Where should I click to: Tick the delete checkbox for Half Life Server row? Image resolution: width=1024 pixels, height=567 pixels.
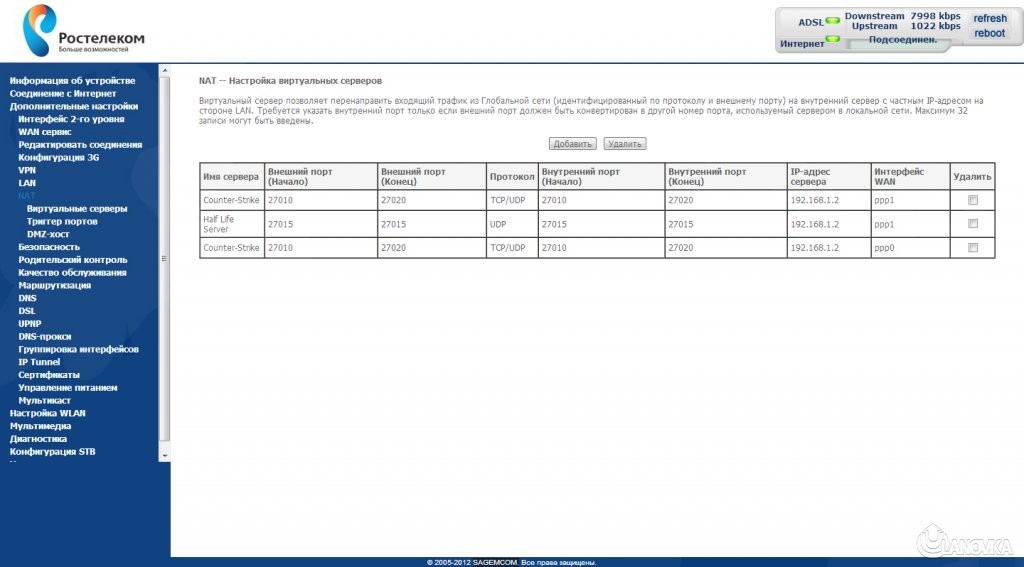pos(972,223)
